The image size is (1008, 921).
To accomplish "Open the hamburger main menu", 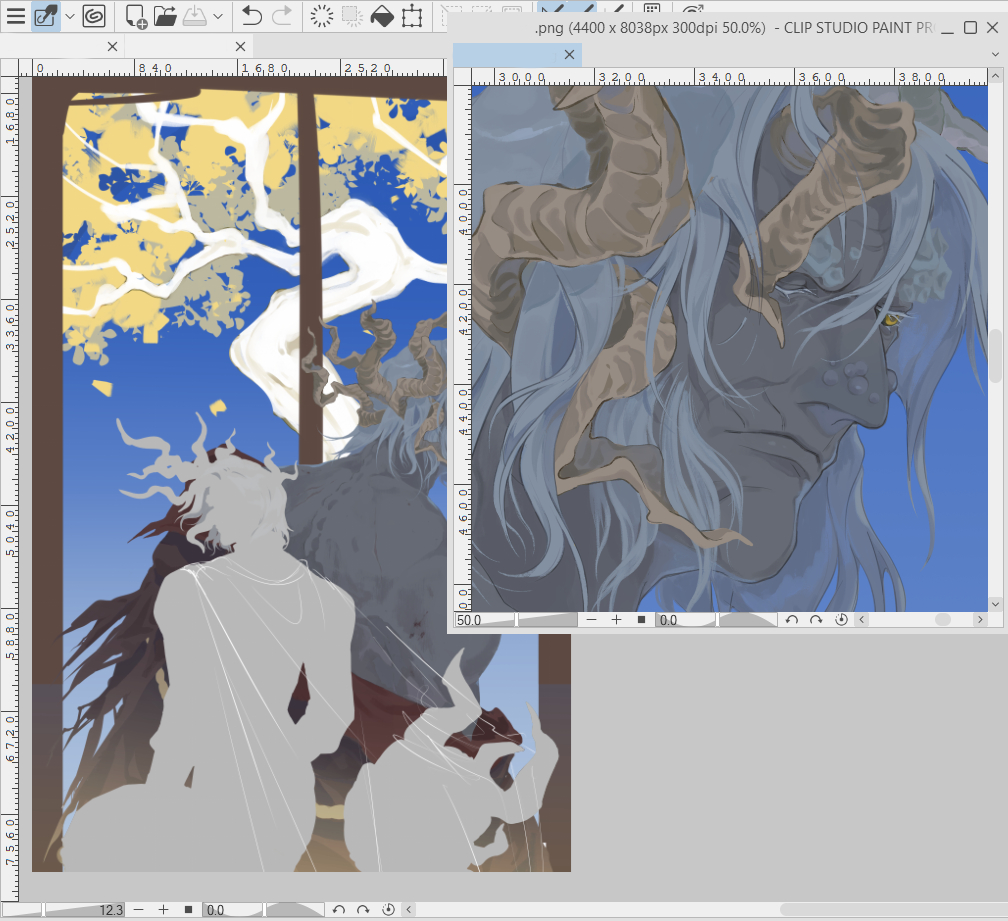I will tap(16, 16).
